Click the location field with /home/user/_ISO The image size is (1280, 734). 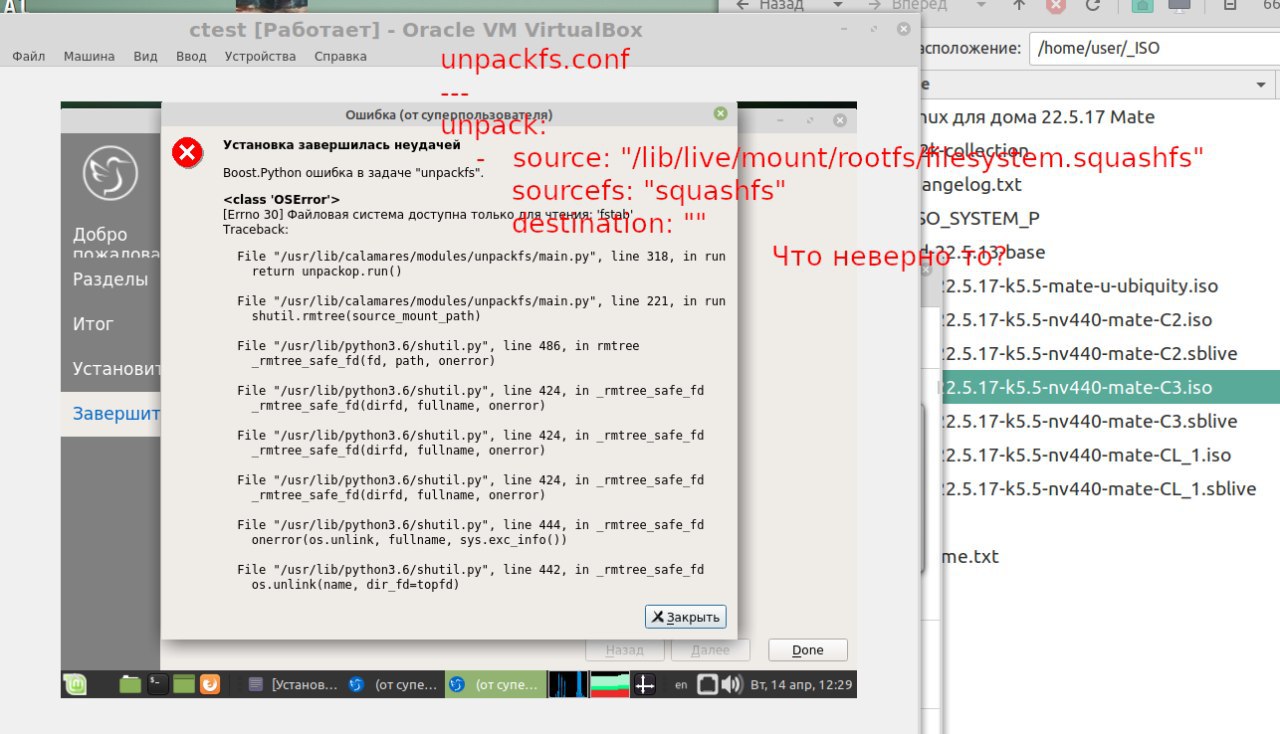(x=1154, y=47)
